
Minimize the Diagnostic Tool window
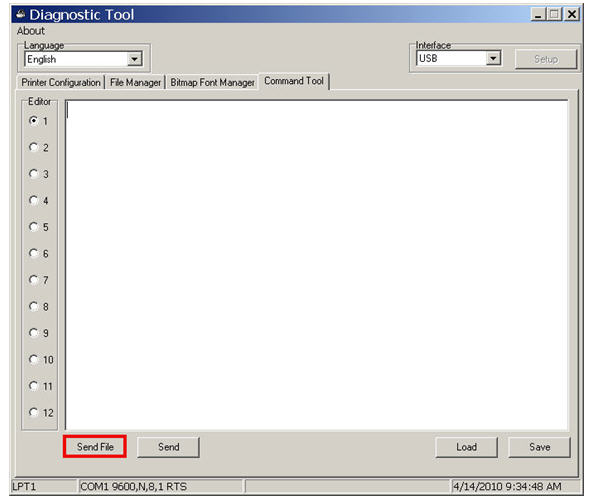coord(538,15)
